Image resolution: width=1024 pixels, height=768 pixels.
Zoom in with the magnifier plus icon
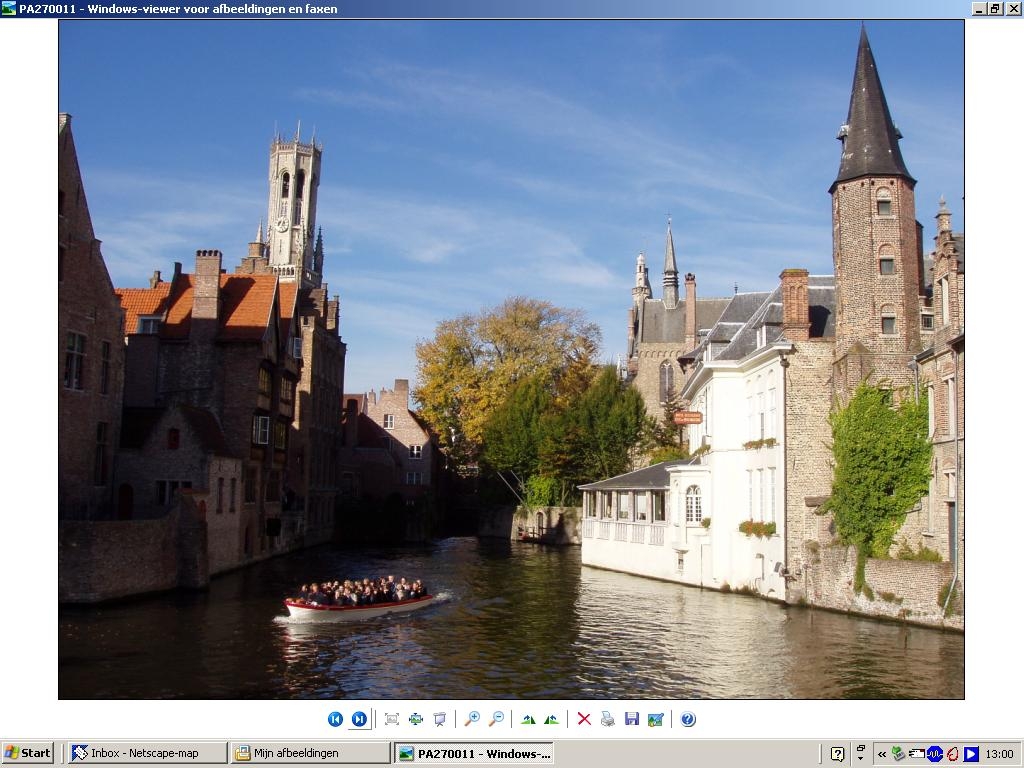472,719
